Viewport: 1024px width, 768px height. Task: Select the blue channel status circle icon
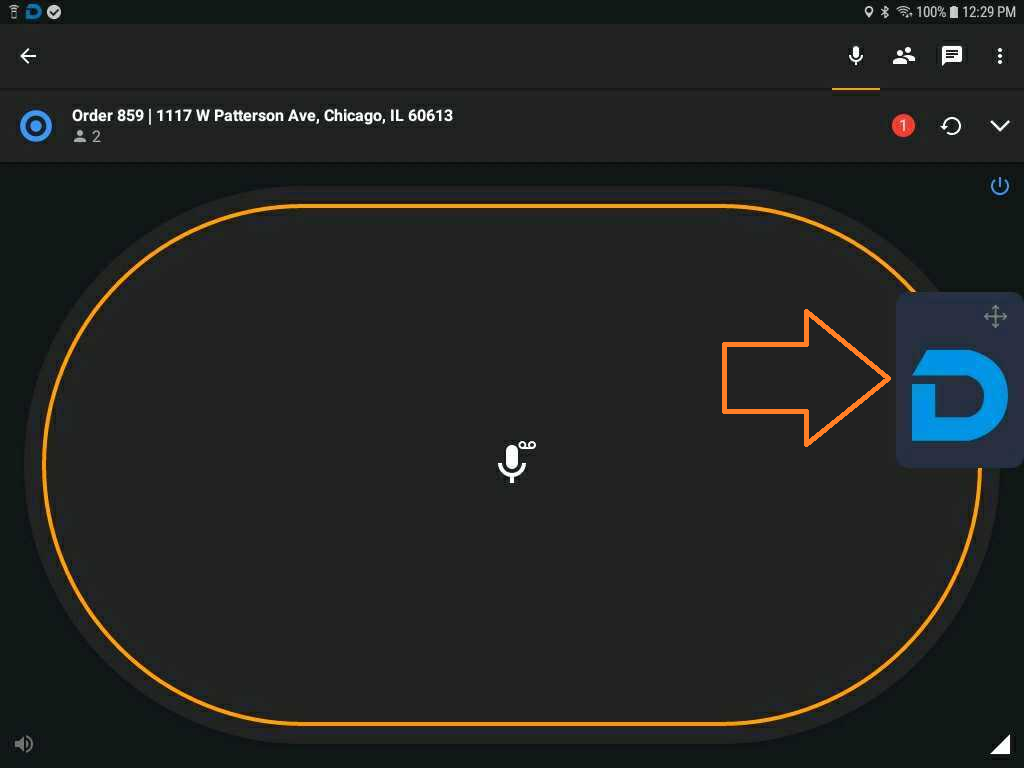[x=36, y=125]
